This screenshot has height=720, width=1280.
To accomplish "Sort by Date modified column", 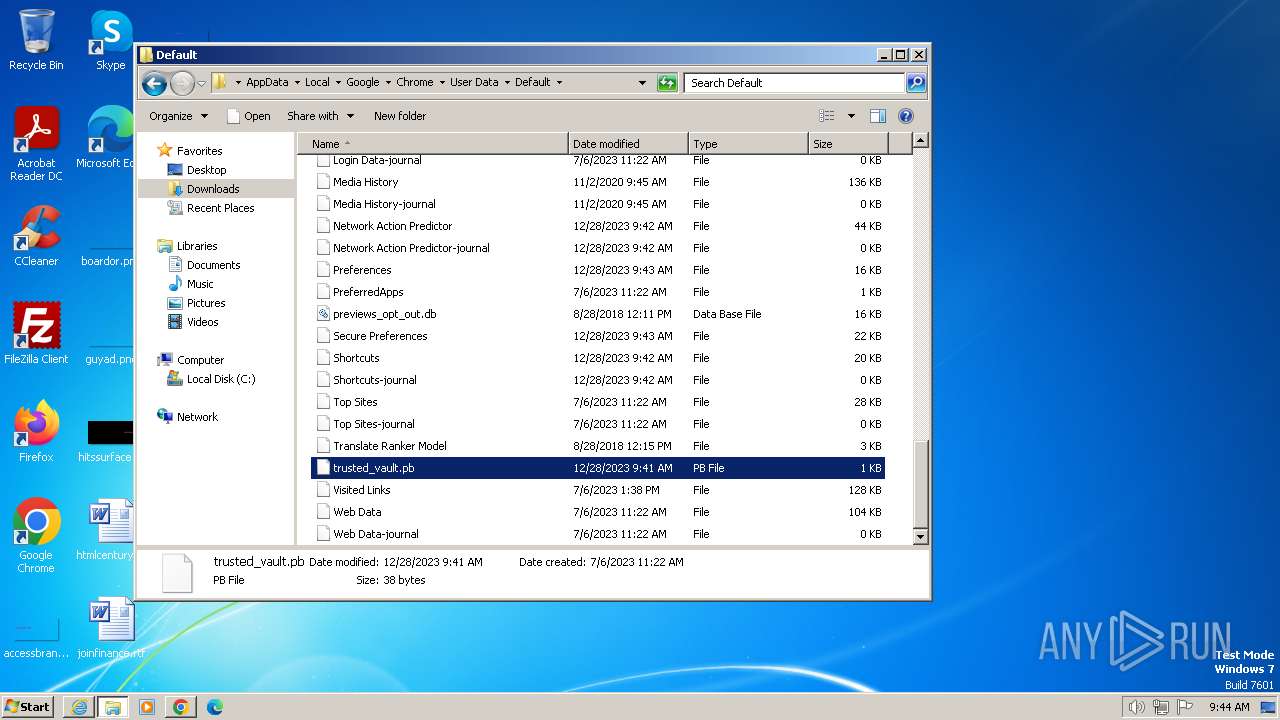I will pos(628,144).
